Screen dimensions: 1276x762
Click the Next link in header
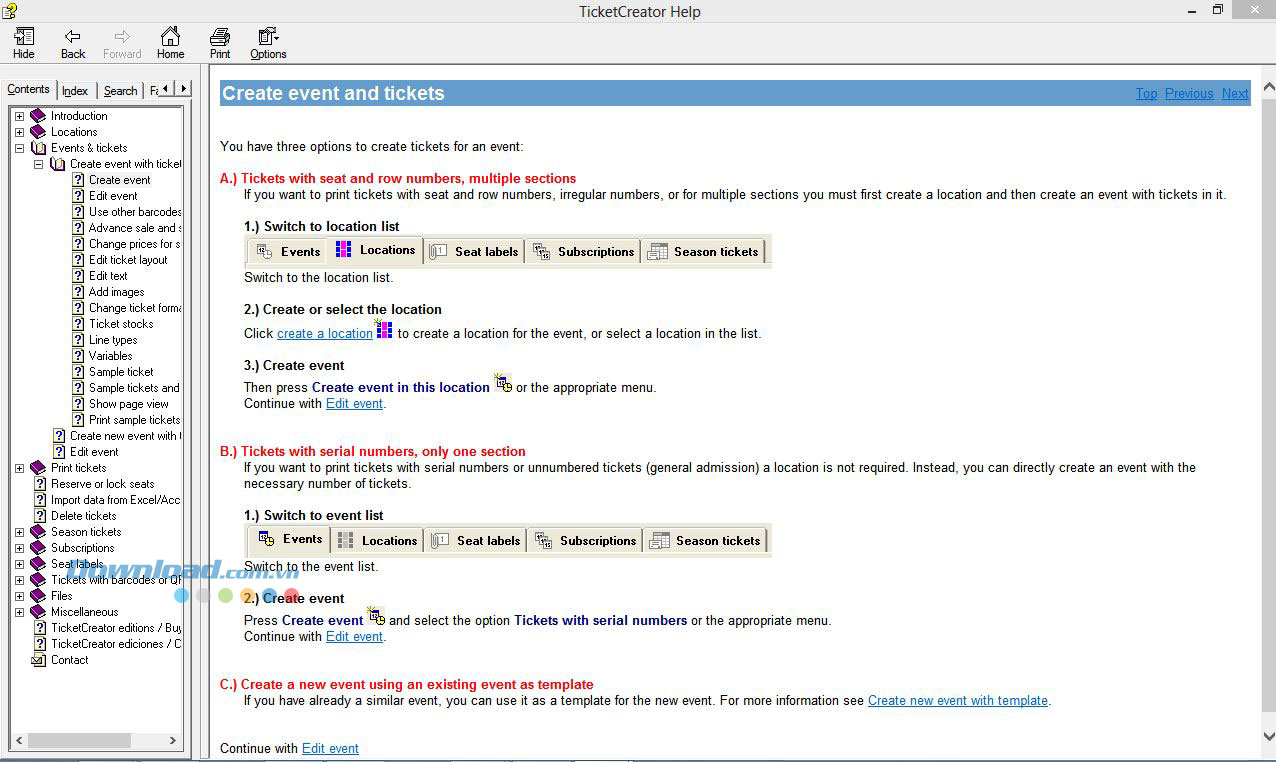tap(1234, 94)
